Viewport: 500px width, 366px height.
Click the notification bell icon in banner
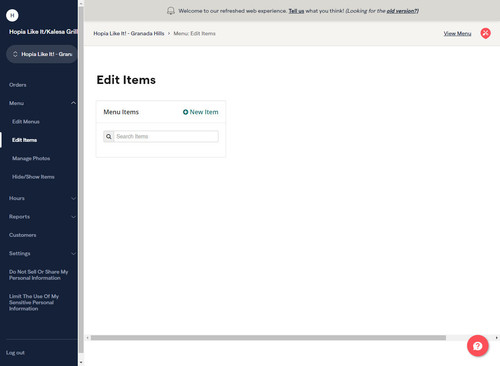point(171,11)
